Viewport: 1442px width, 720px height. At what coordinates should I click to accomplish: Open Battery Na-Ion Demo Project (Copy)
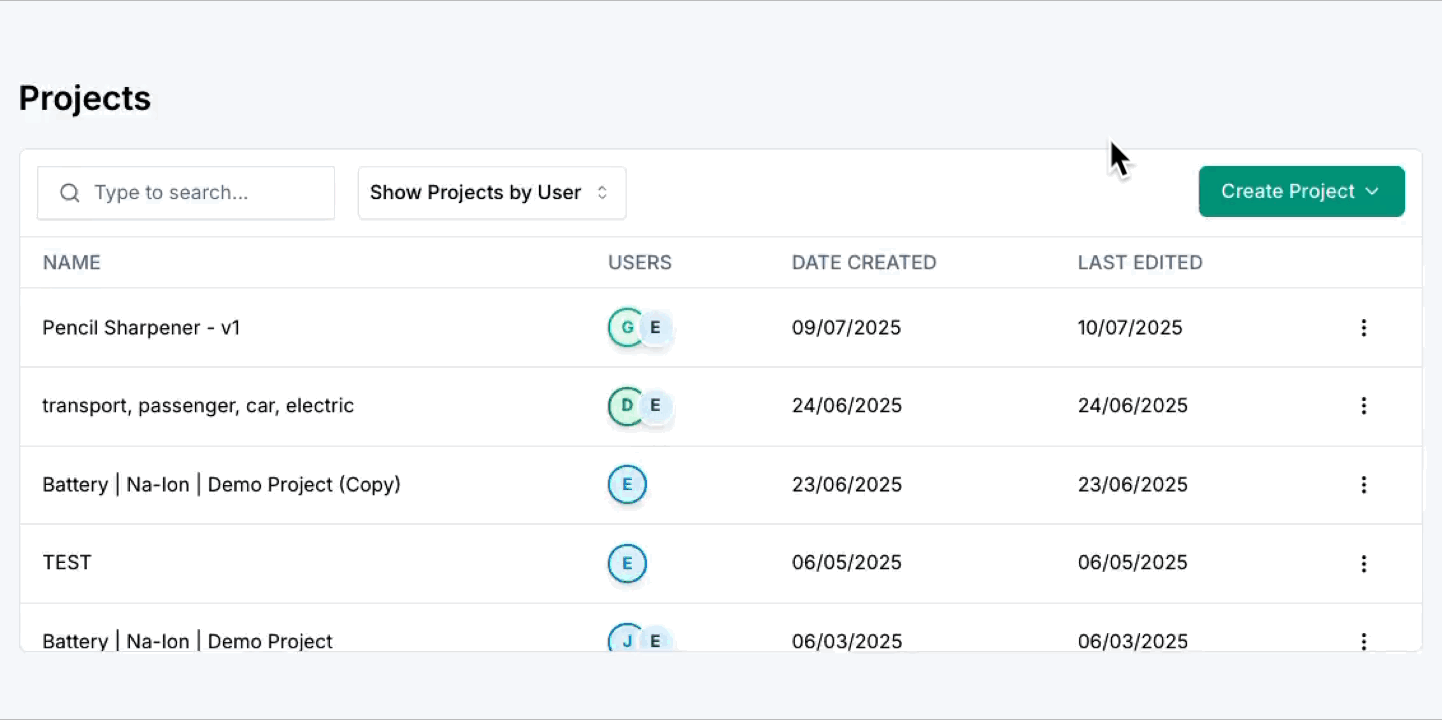[221, 485]
